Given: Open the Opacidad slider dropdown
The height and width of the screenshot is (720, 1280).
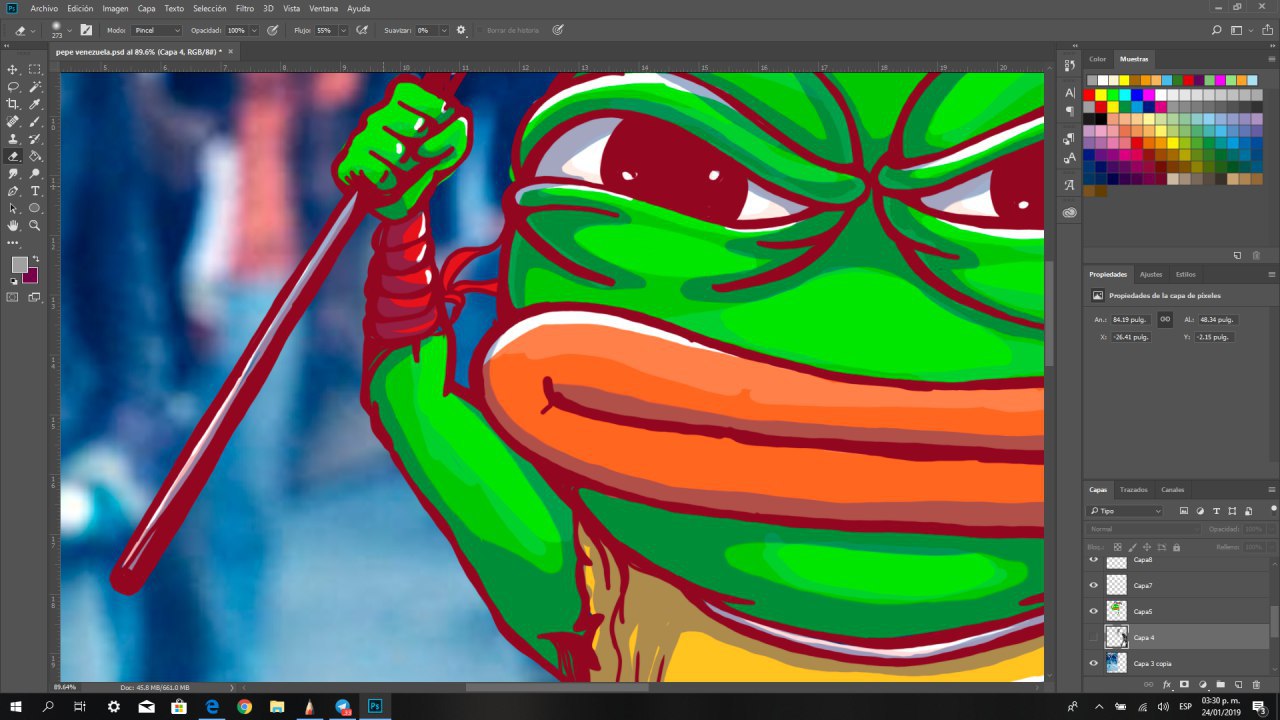Looking at the screenshot, I should [254, 30].
